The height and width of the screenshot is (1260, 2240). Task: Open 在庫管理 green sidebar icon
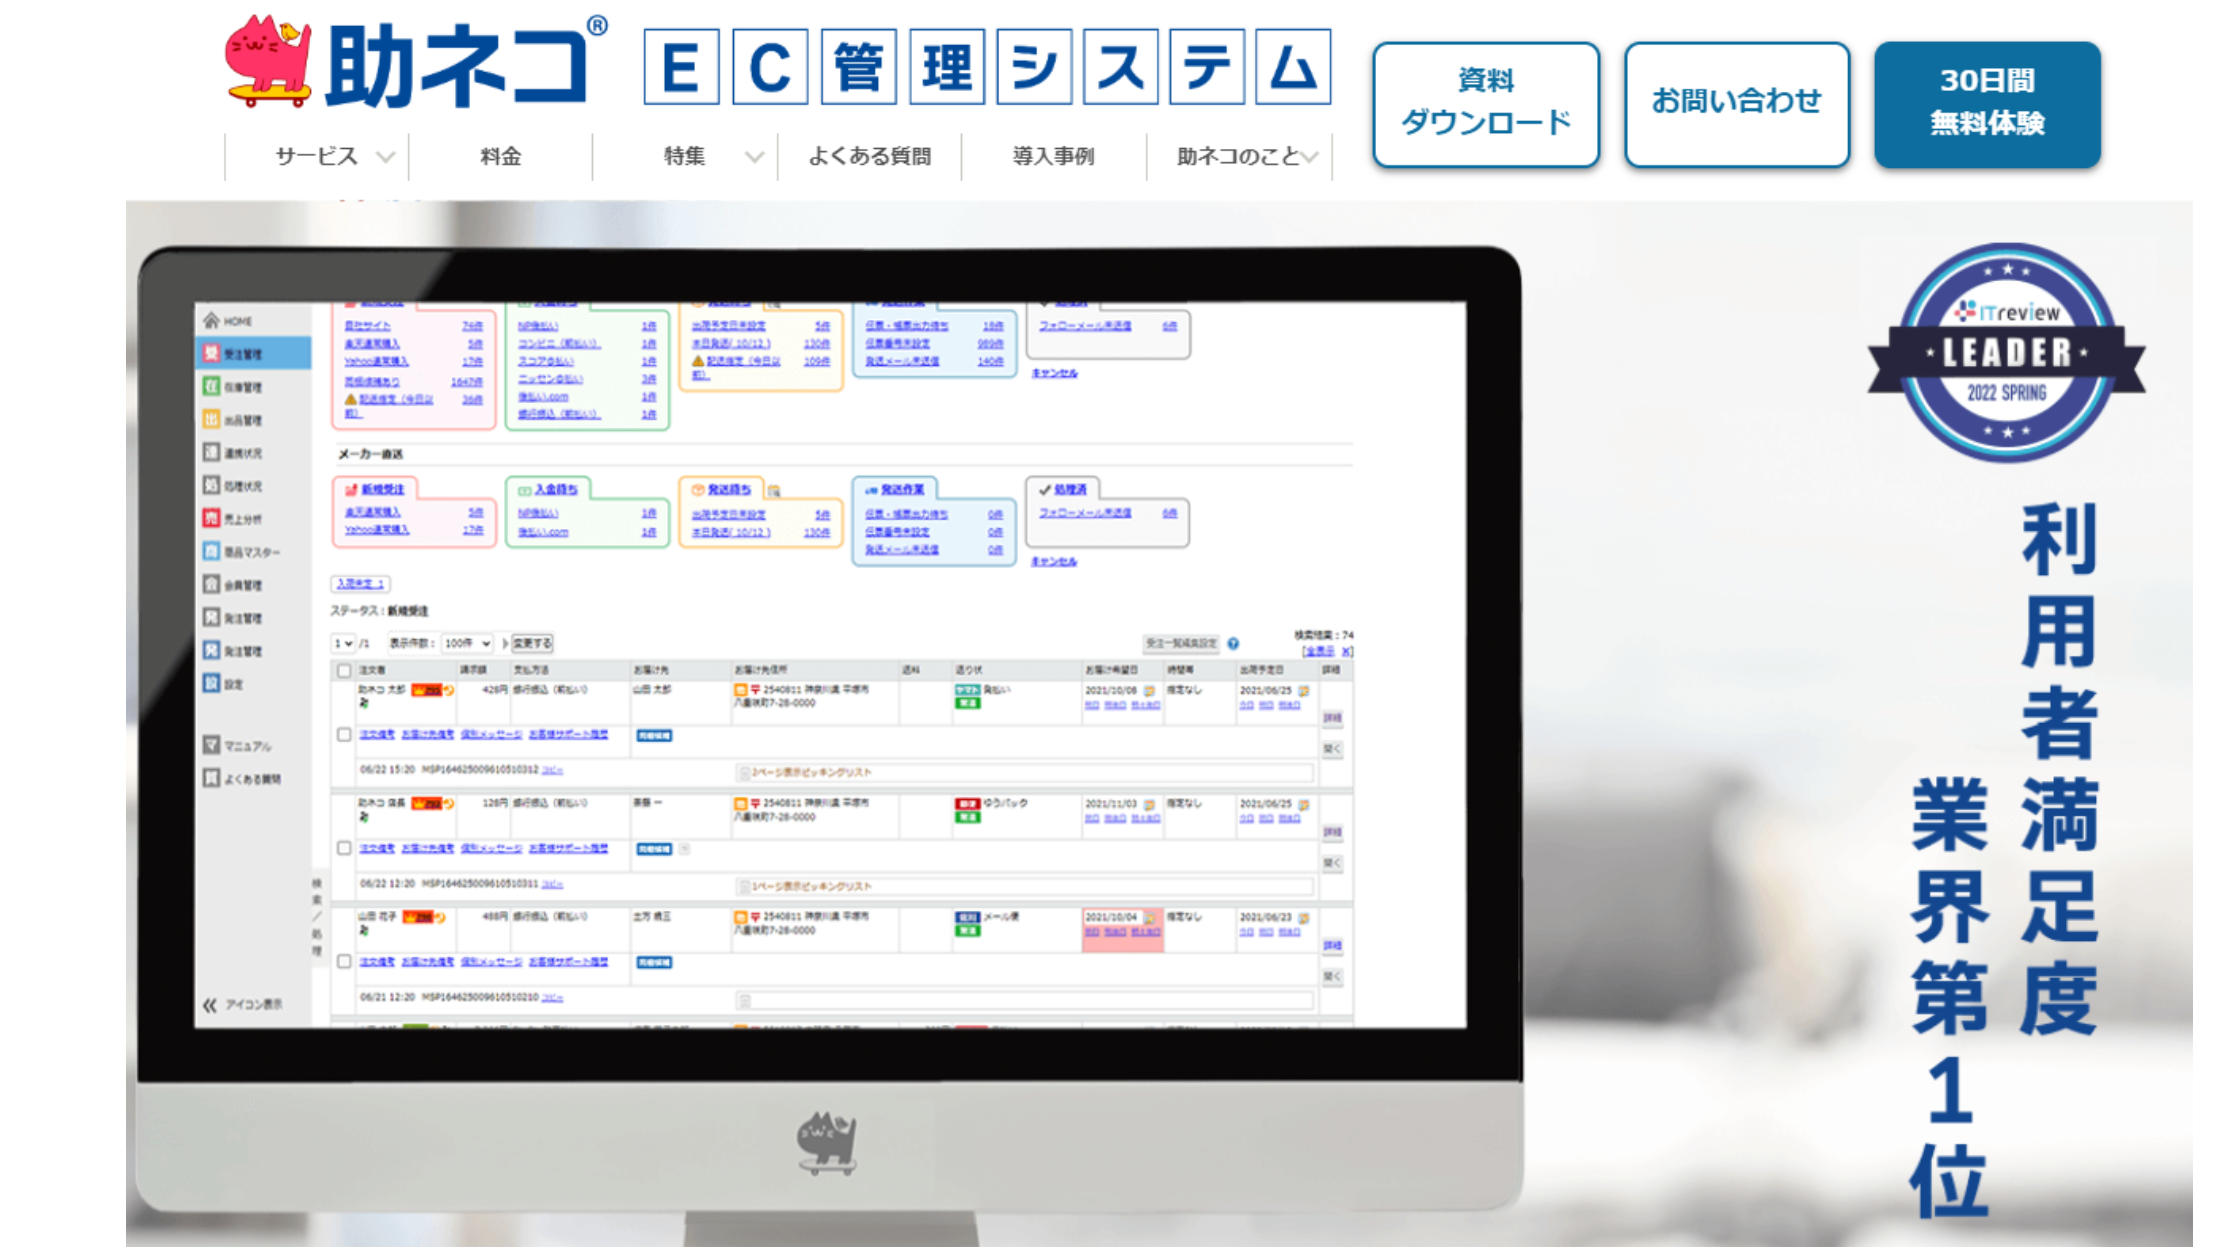(211, 386)
